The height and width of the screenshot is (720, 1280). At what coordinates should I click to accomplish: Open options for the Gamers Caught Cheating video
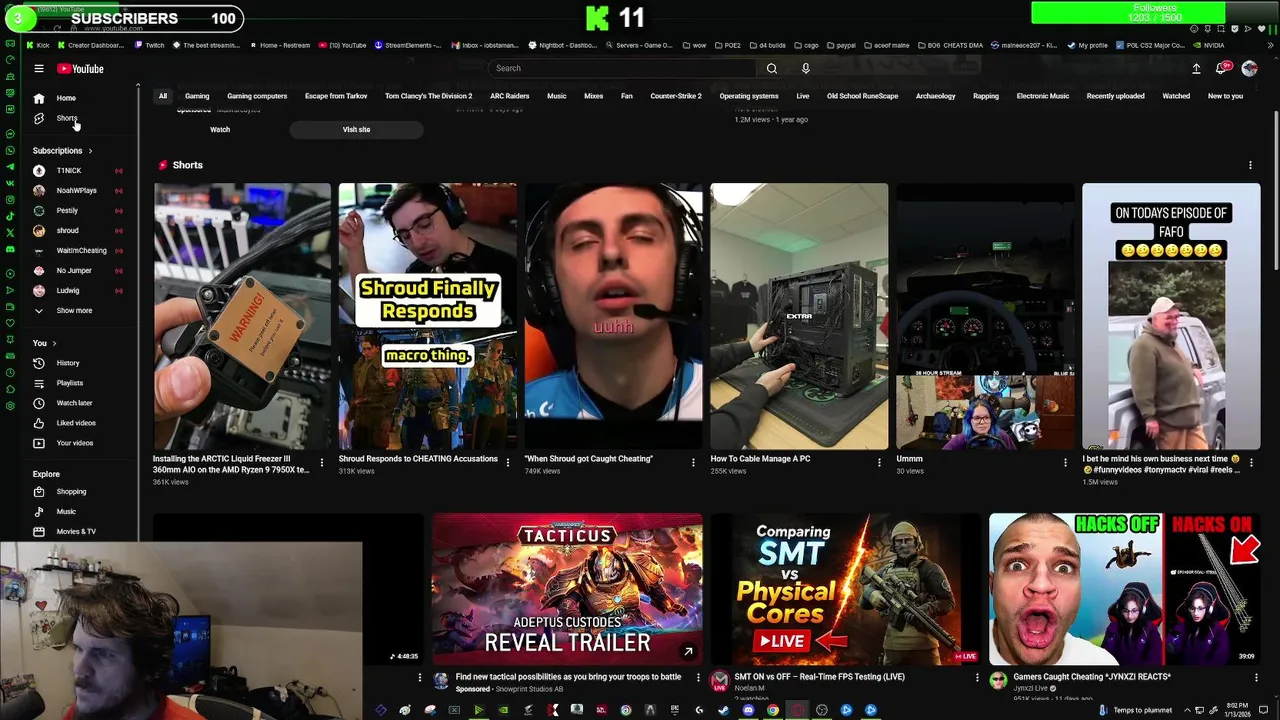tap(1256, 678)
